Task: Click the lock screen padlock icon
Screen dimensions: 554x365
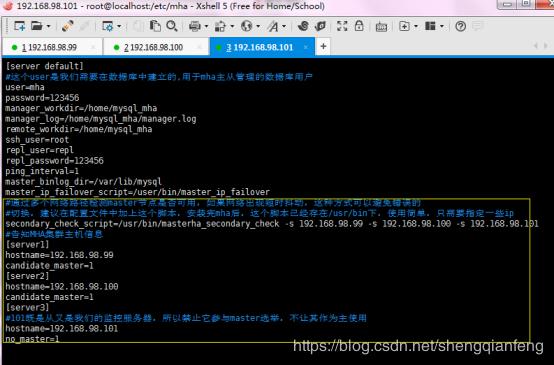Action: coord(359,25)
